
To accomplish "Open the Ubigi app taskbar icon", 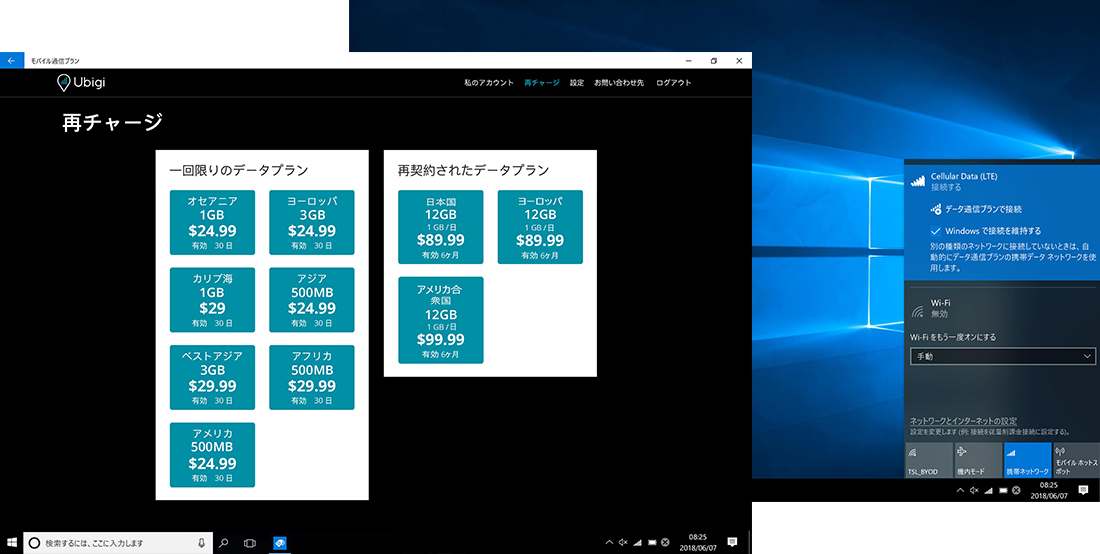I will 279,543.
